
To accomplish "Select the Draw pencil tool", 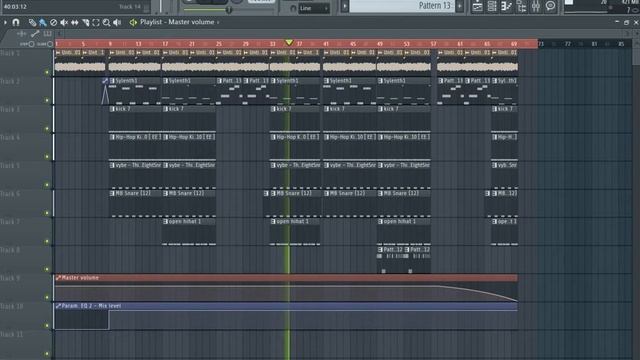I will point(32,22).
